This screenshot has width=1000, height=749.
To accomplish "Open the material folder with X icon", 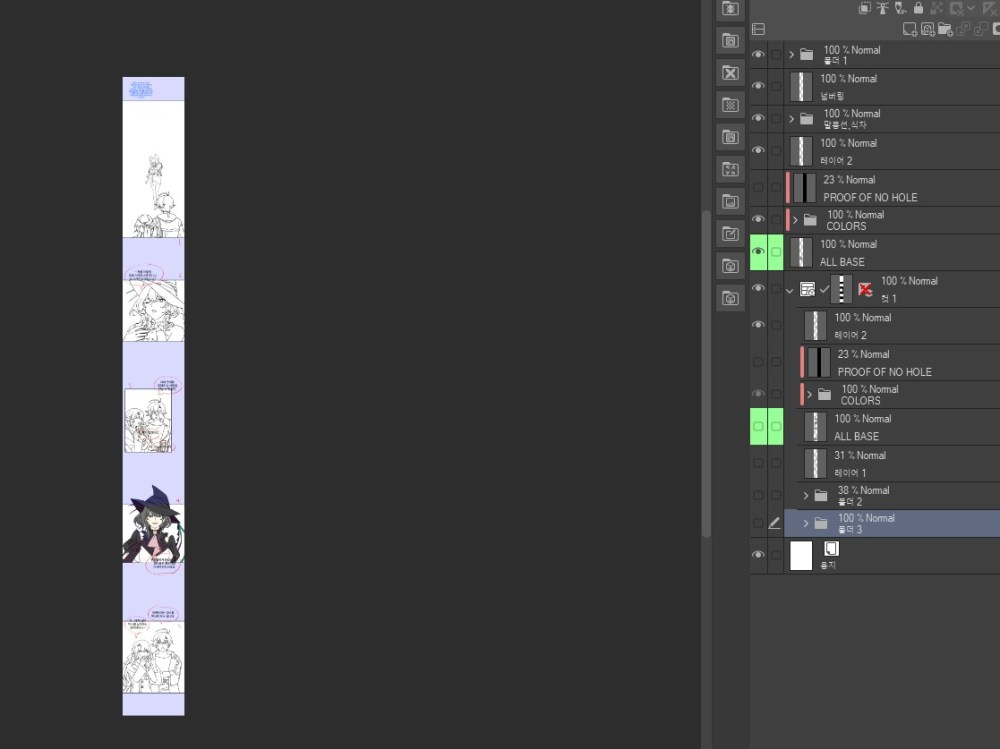I will click(x=730, y=73).
